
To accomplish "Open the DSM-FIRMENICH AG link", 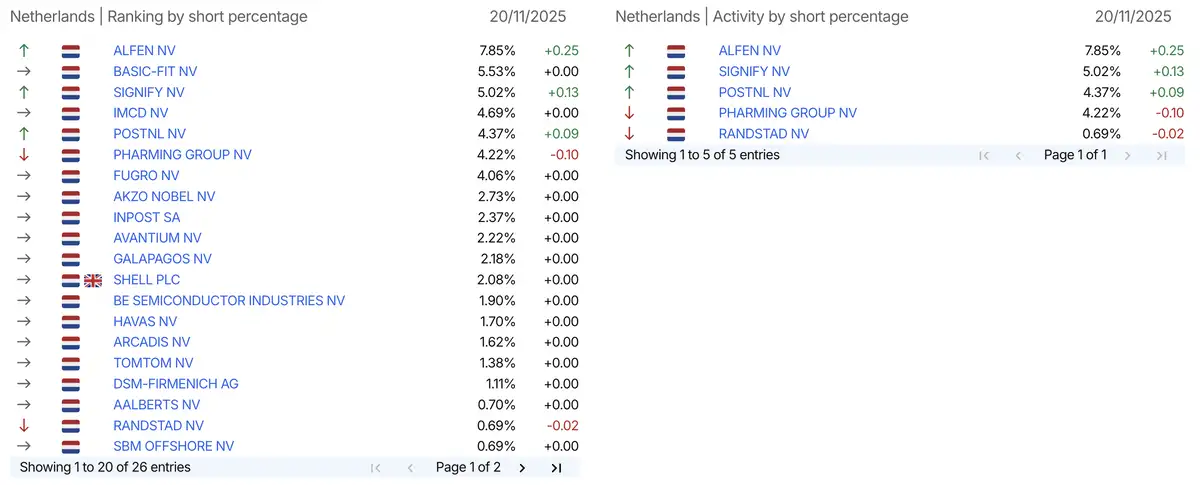I will click(176, 384).
